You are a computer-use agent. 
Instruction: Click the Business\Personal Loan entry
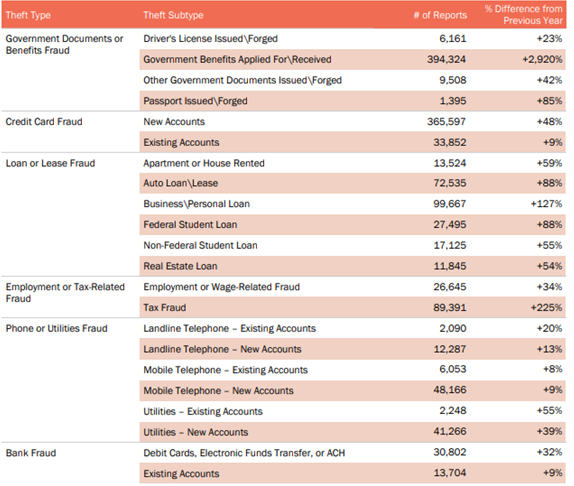coord(197,204)
